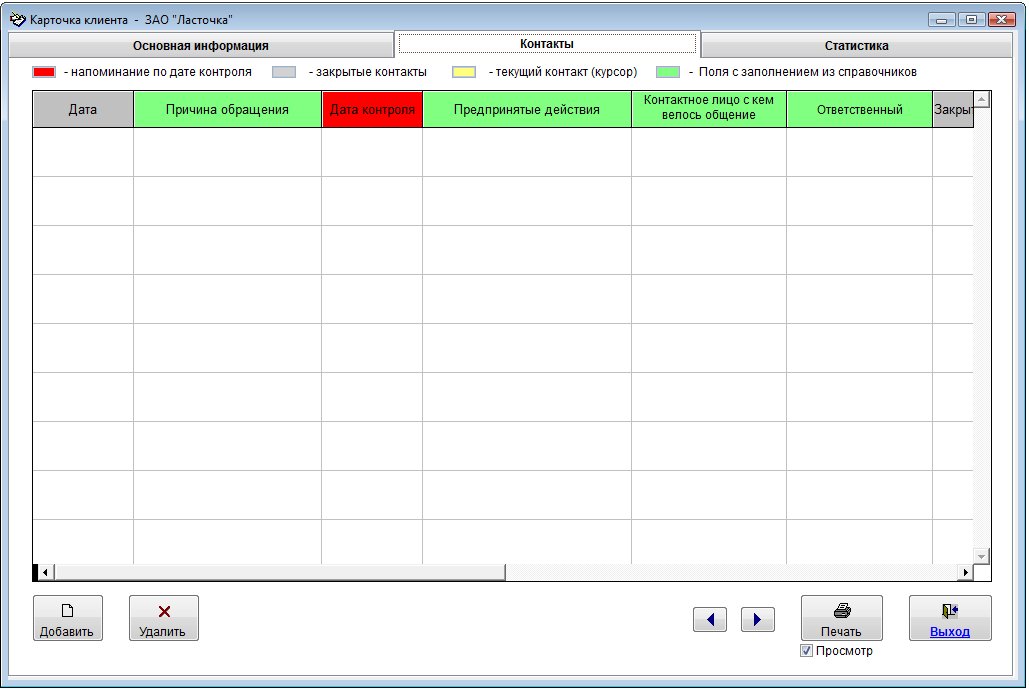Click the horizontal scrollbar thumb

(280, 572)
